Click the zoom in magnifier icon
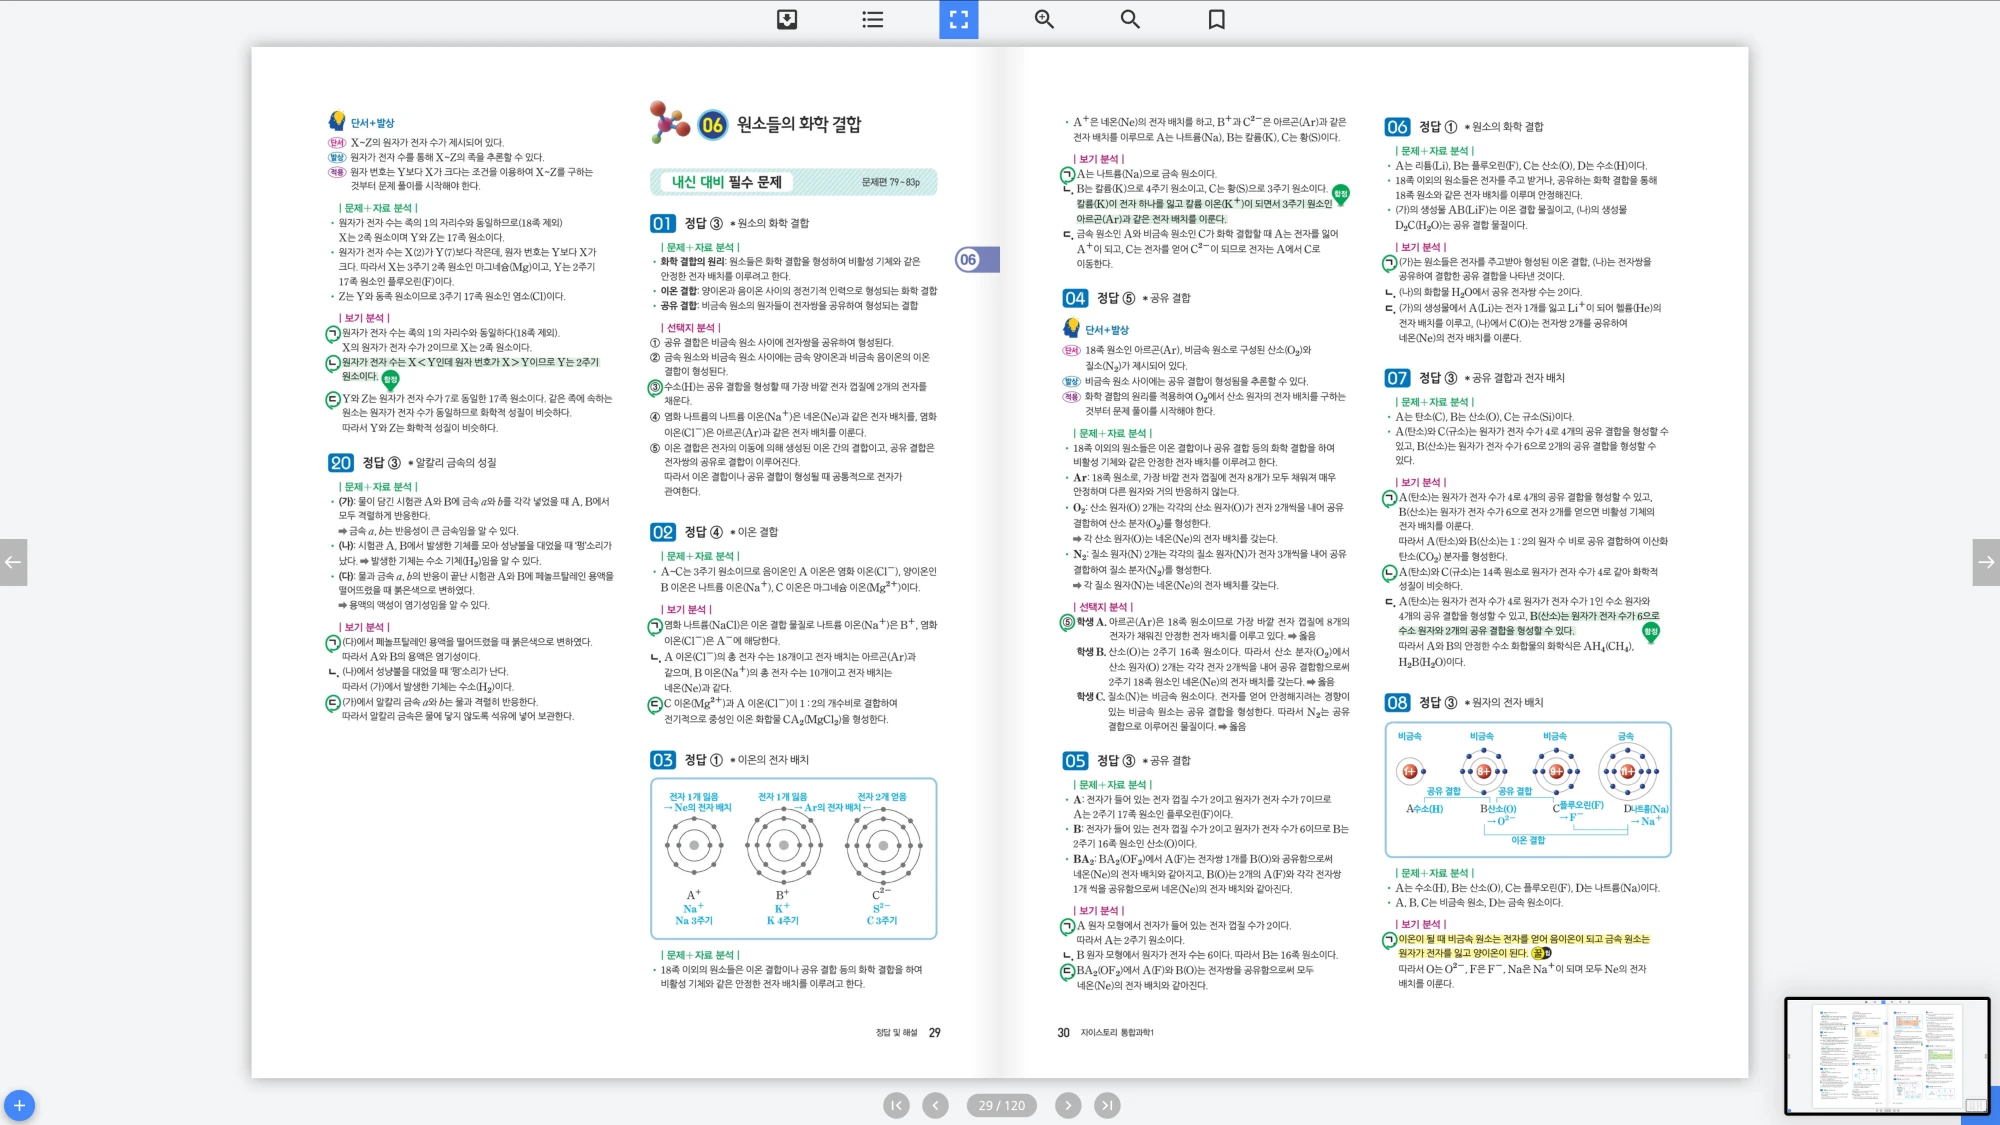 tap(1044, 19)
